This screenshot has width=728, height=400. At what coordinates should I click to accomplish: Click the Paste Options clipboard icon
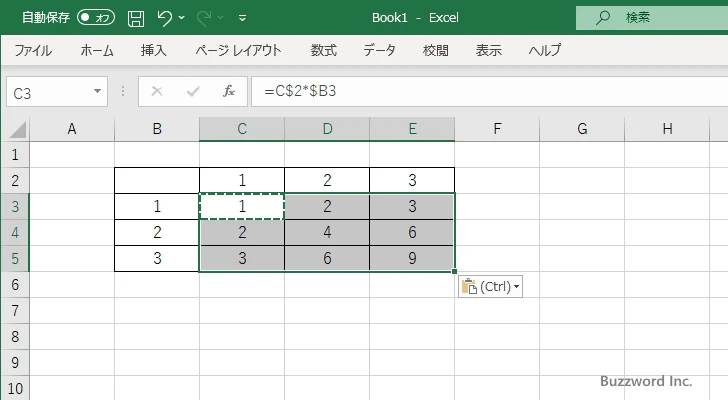[469, 287]
